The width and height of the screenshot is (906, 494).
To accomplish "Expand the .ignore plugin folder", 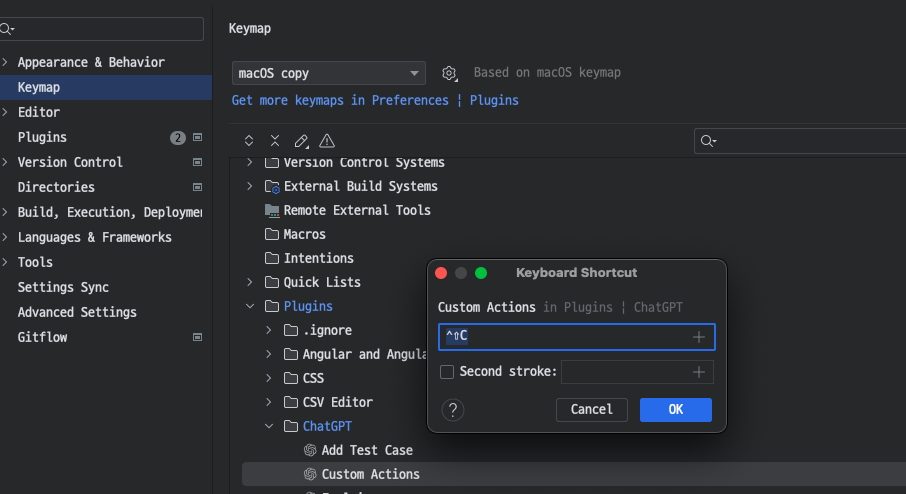I will (269, 330).
